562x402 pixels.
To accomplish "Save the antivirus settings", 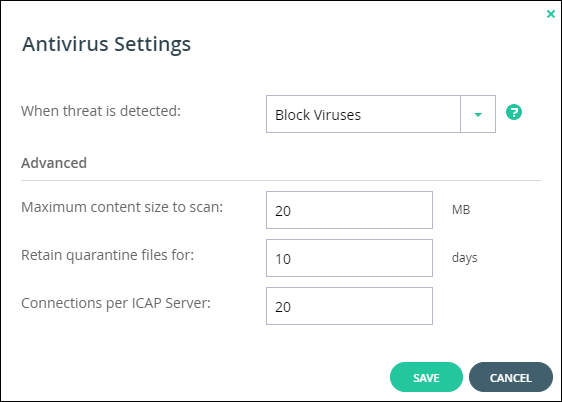I will click(426, 377).
